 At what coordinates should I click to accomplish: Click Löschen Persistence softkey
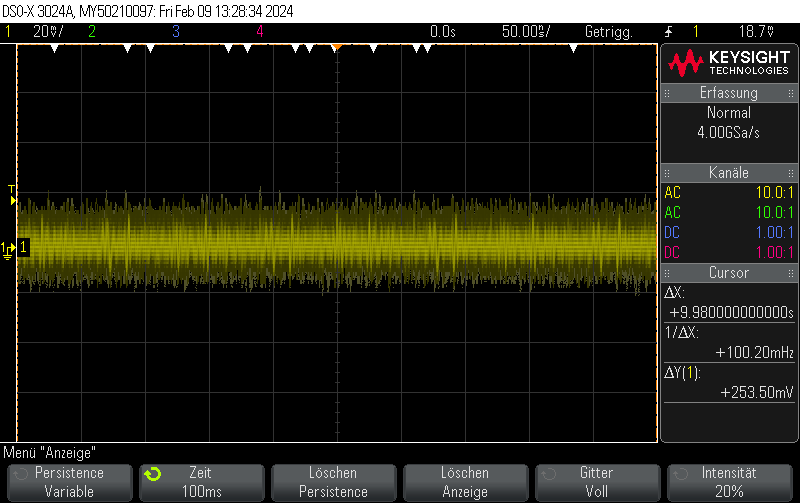point(334,482)
